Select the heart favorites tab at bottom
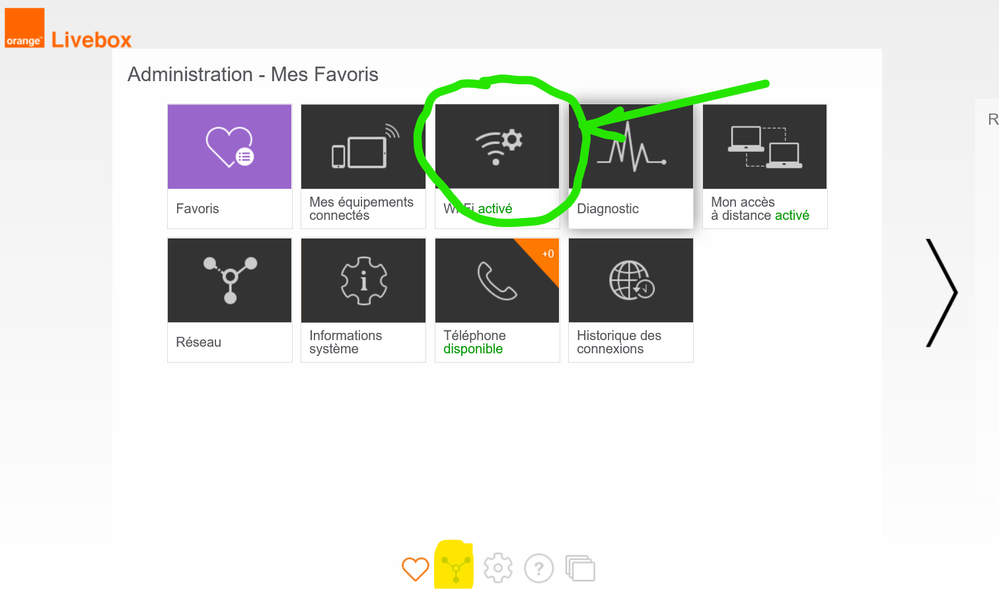Screen dimensions: 999x597 (x=415, y=569)
